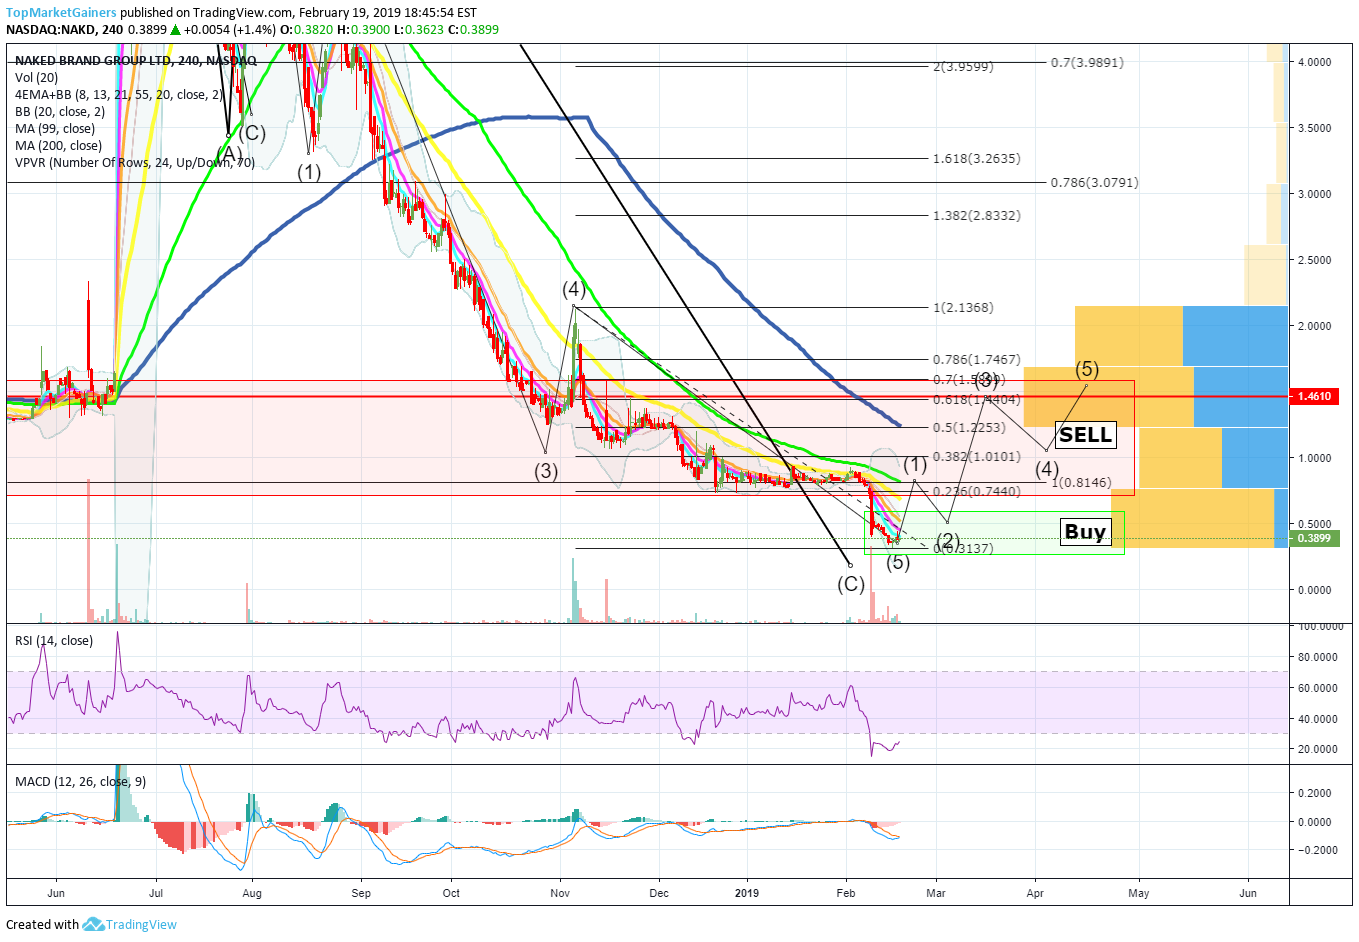Select the (3) wave label under November low
This screenshot has width=1359, height=942.
coord(545,471)
